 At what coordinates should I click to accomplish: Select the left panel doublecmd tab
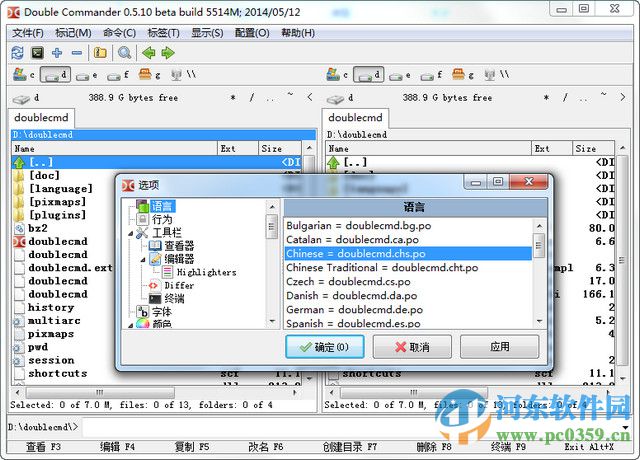click(x=41, y=118)
